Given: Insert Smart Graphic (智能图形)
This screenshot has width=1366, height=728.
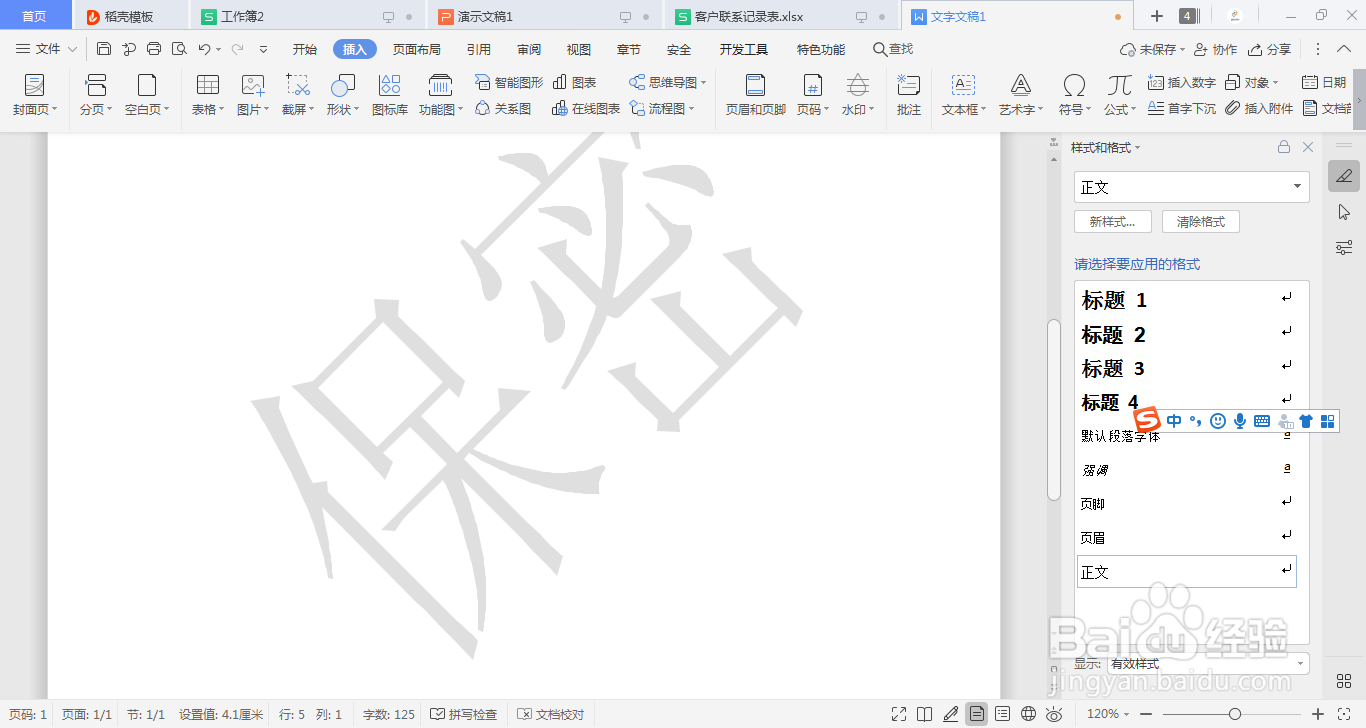Looking at the screenshot, I should point(509,83).
